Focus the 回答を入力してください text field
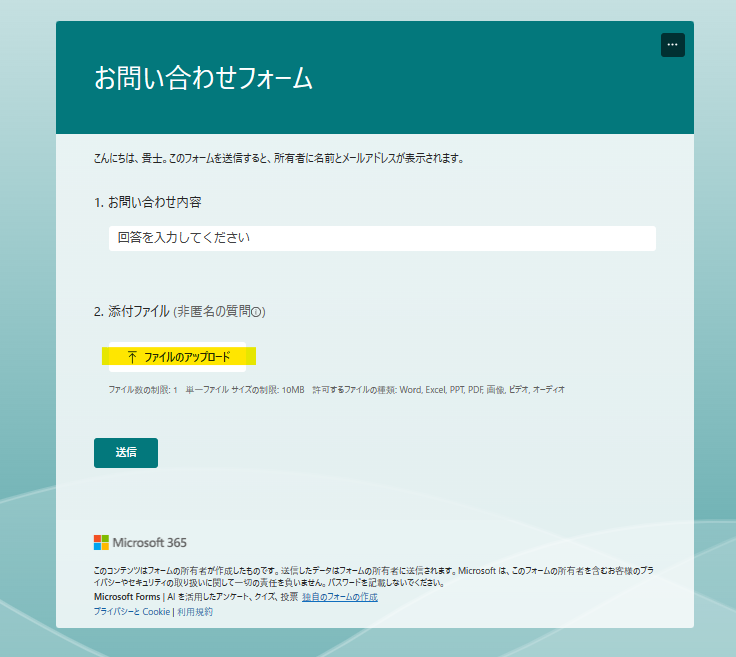 [x=382, y=238]
